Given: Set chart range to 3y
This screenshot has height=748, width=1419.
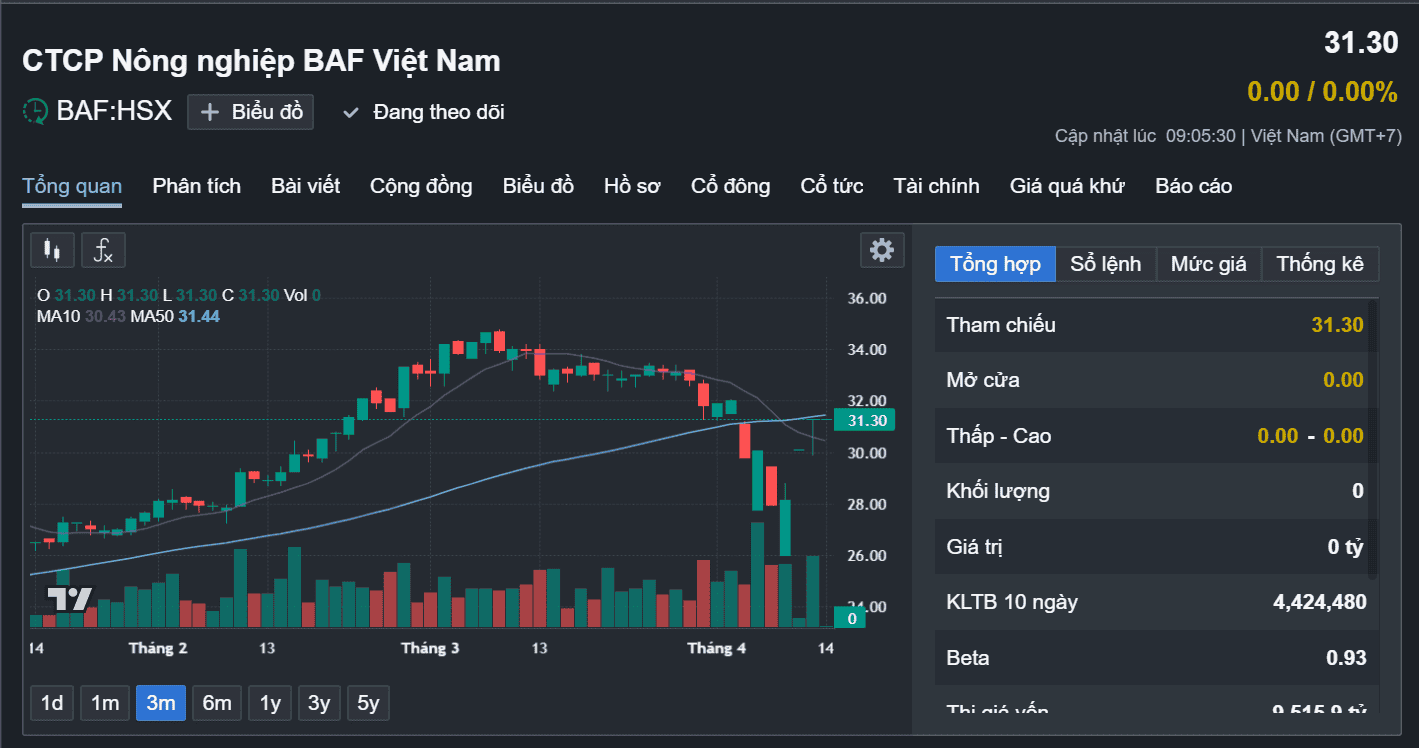Looking at the screenshot, I should coord(319,703).
